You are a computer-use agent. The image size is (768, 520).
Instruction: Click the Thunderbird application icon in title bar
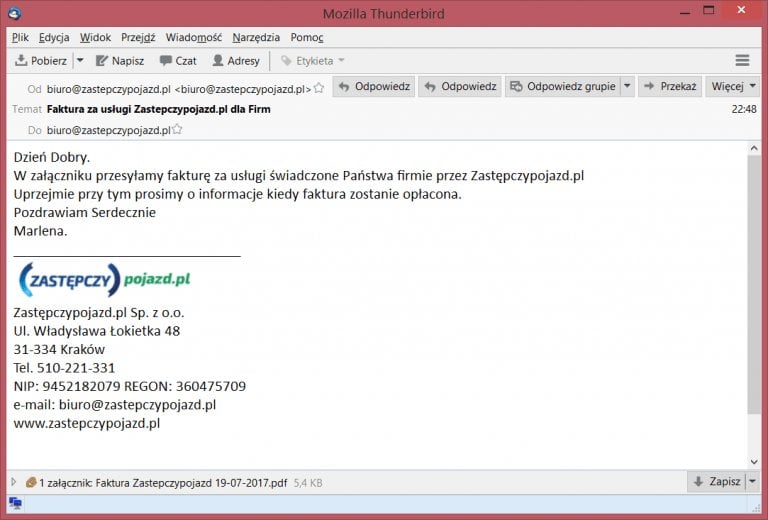pyautogui.click(x=15, y=13)
